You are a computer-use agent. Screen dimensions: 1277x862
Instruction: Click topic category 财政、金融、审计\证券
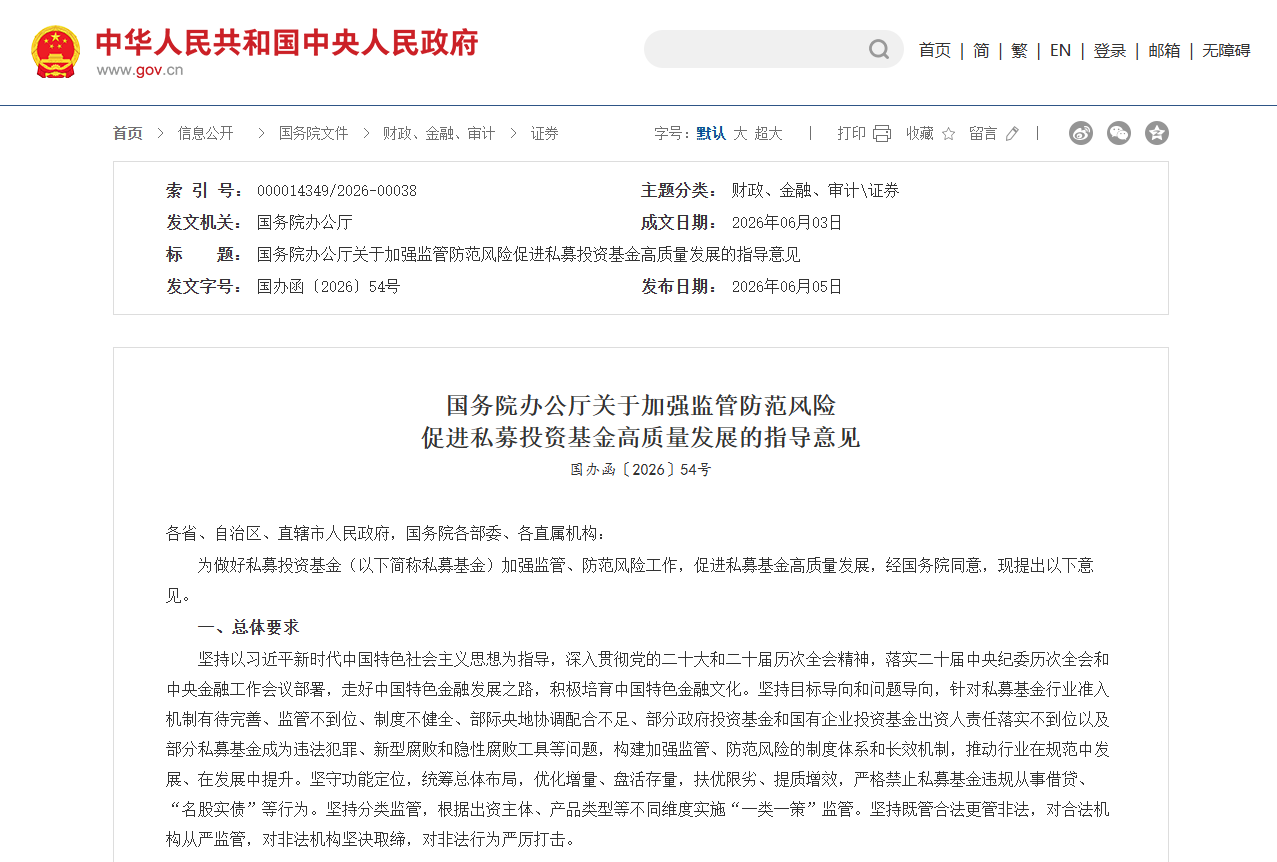click(815, 190)
